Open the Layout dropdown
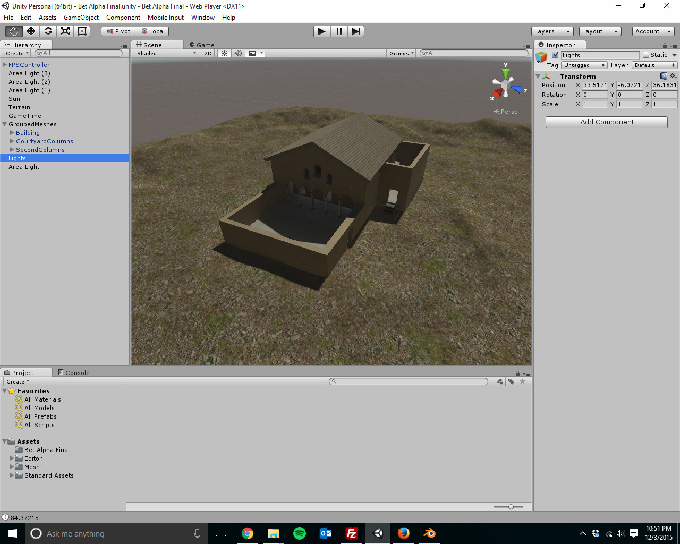Image resolution: width=680 pixels, height=544 pixels. pyautogui.click(x=600, y=31)
